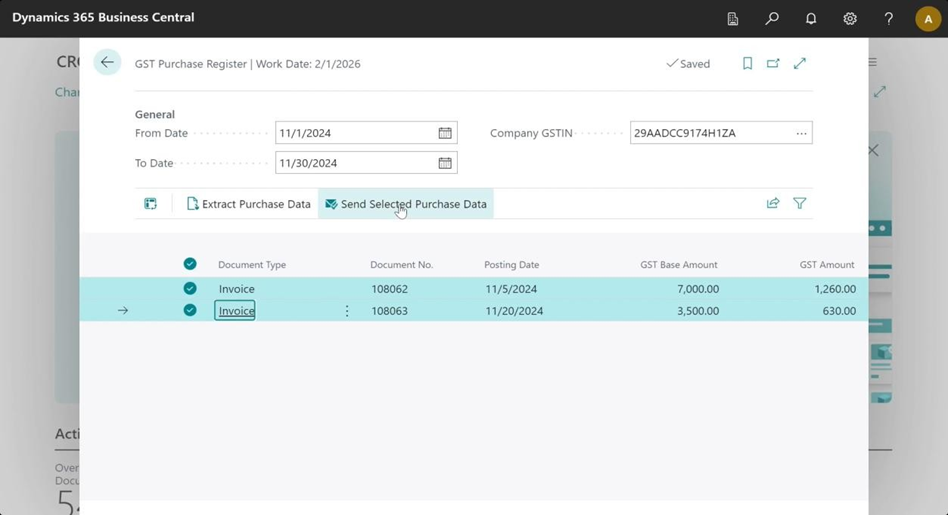948x515 pixels.
Task: Show more options for row 108063
Action: click(x=347, y=311)
